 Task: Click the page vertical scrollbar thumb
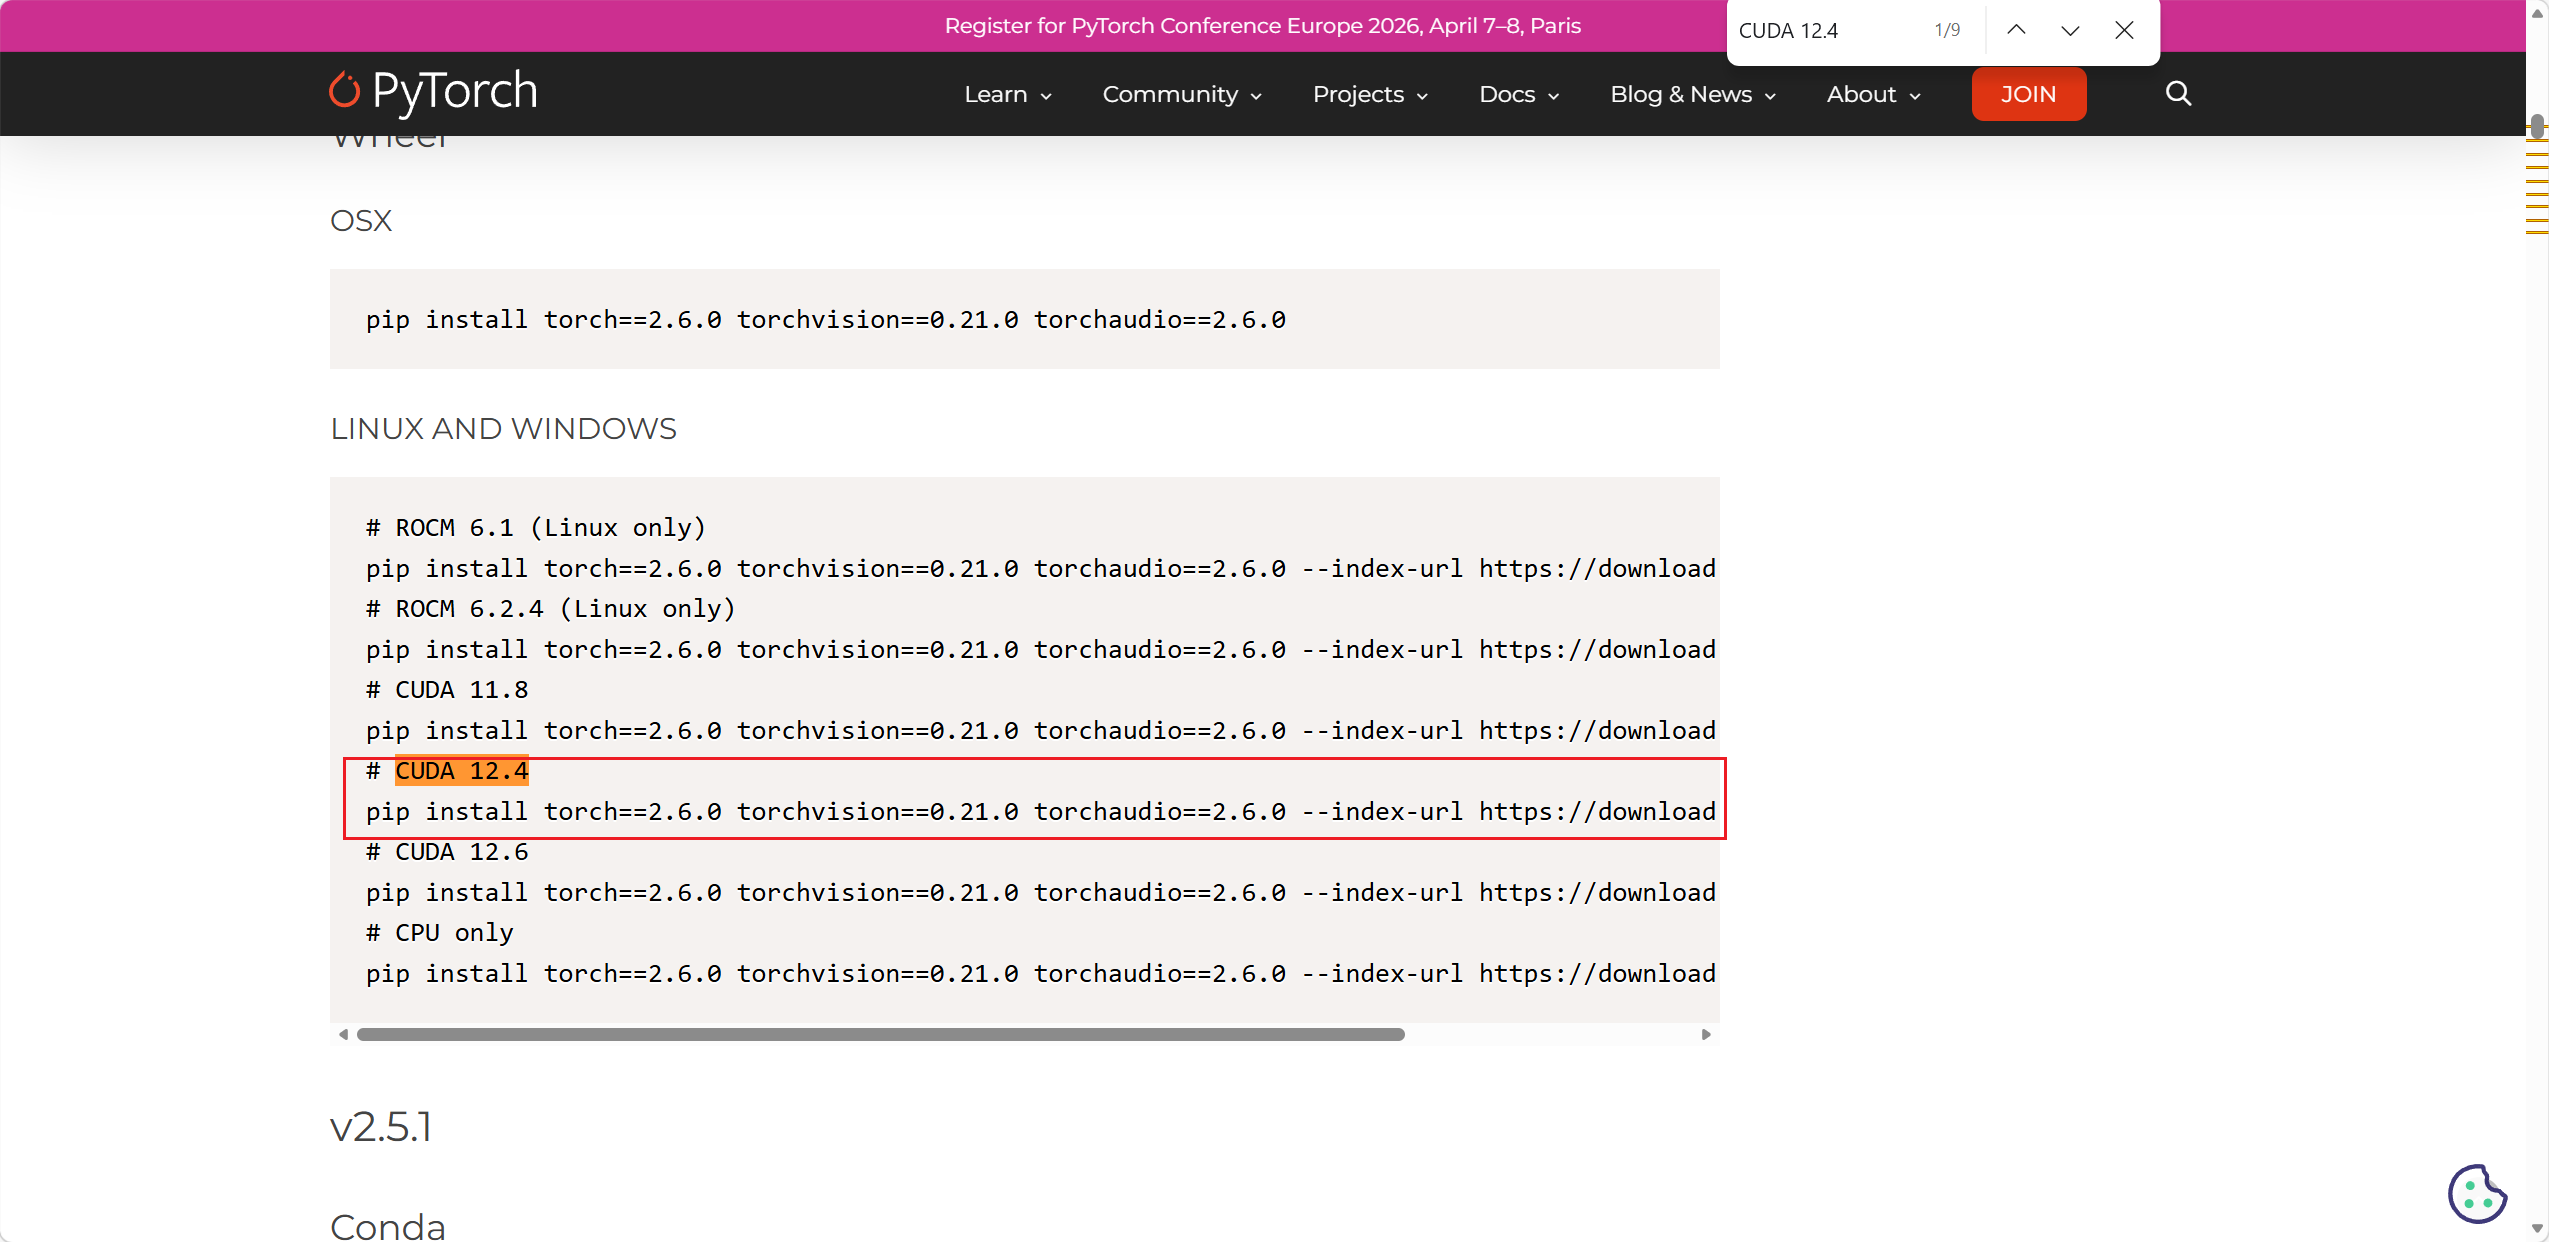pyautogui.click(x=2537, y=128)
